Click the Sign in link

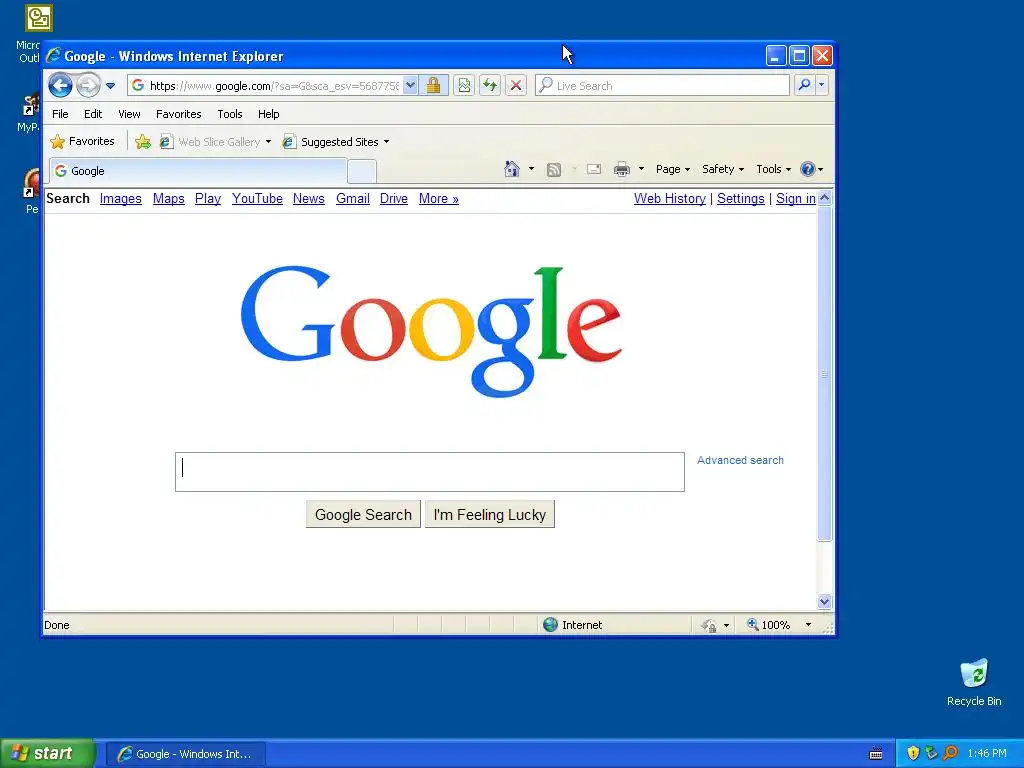[795, 199]
